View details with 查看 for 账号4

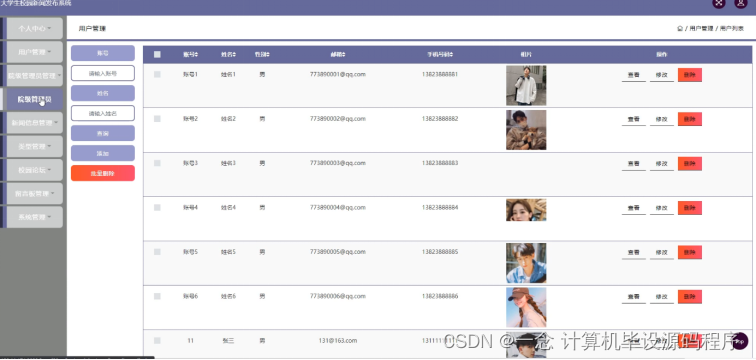634,208
